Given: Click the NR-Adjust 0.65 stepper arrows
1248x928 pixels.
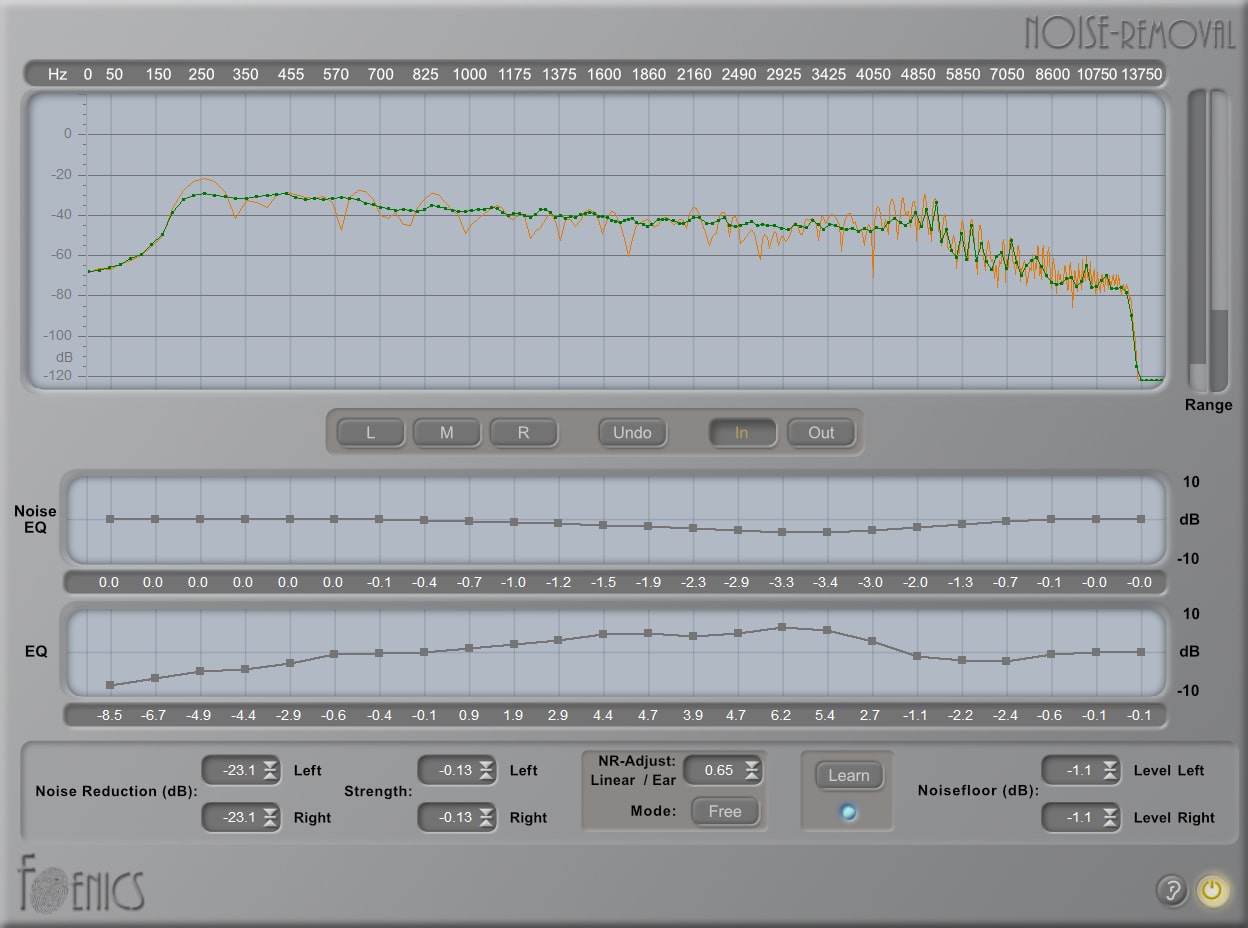Looking at the screenshot, I should click(x=751, y=770).
